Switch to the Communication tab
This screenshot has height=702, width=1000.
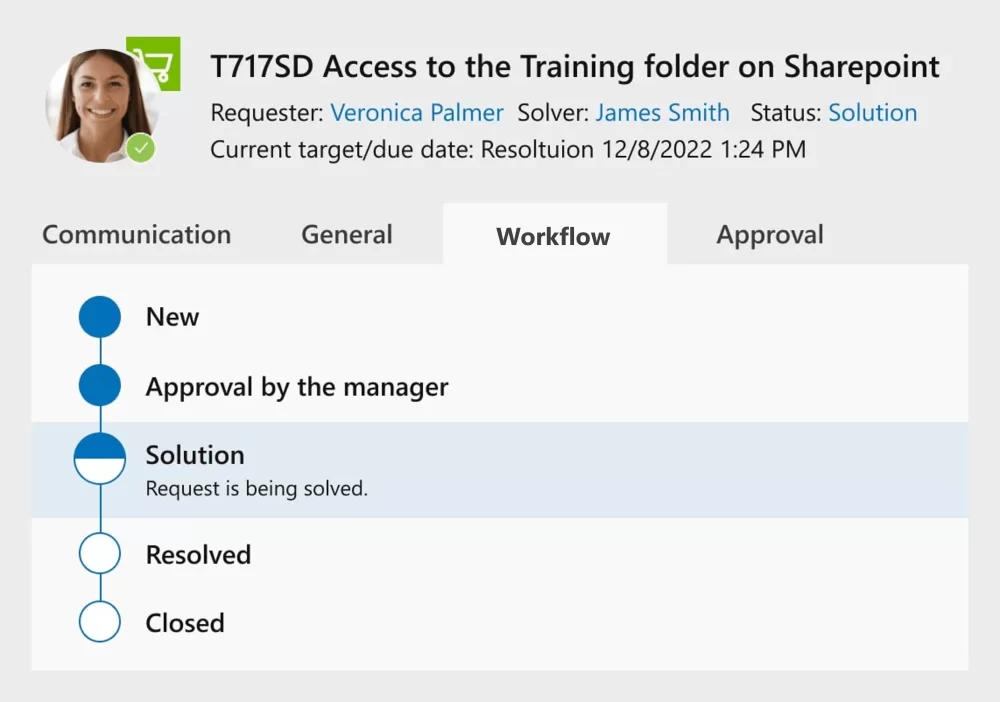point(136,235)
